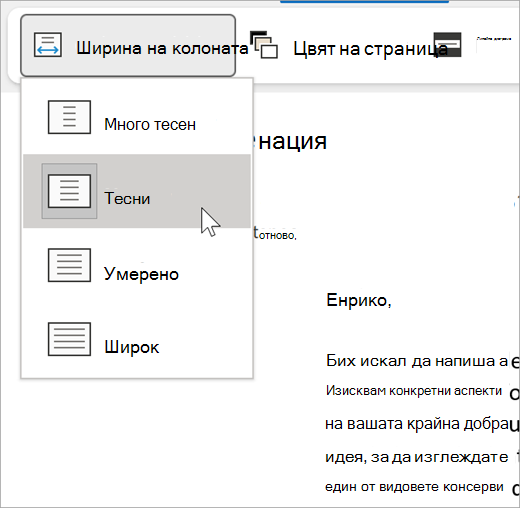Click the 'Умерено' column width thumbnail
Screen dimensions: 520x508
point(69,265)
